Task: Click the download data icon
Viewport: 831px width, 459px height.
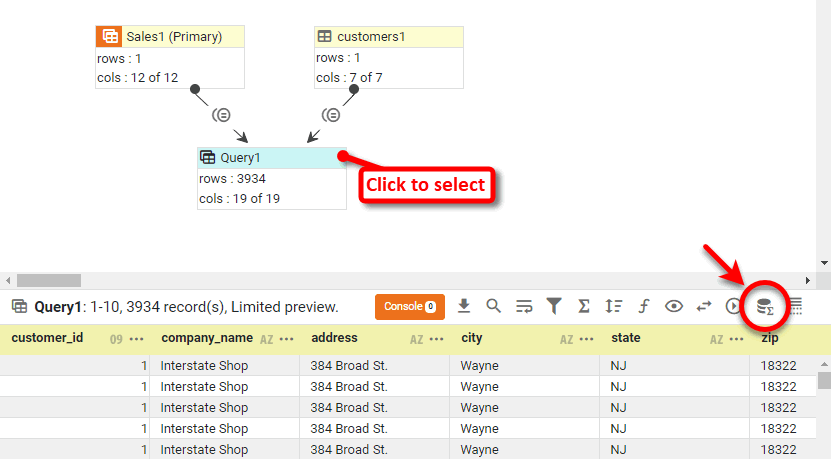Action: [464, 306]
